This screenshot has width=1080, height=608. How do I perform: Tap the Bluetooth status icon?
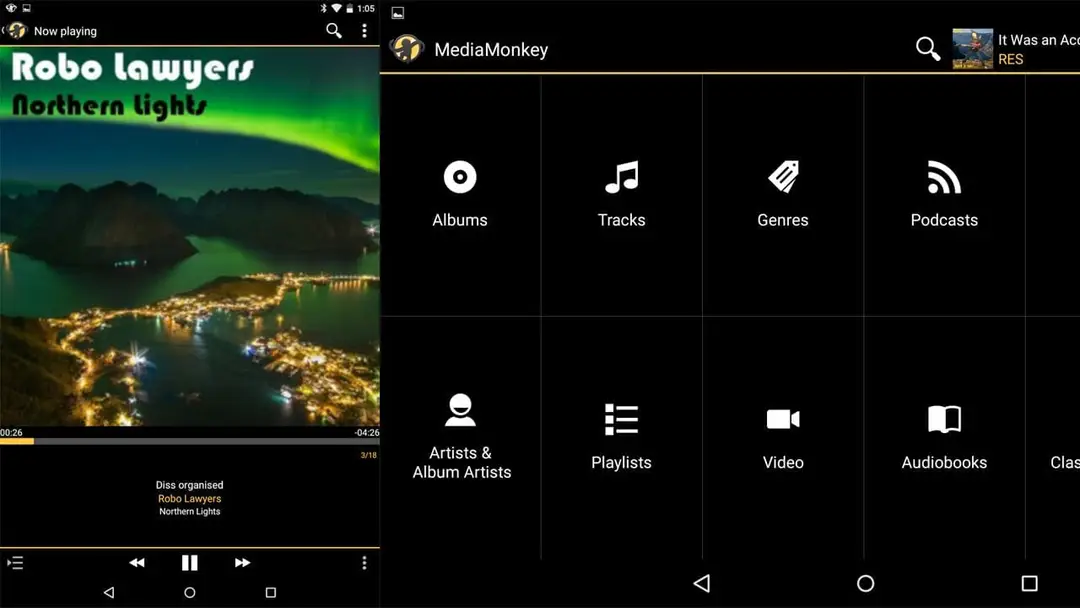[x=323, y=8]
